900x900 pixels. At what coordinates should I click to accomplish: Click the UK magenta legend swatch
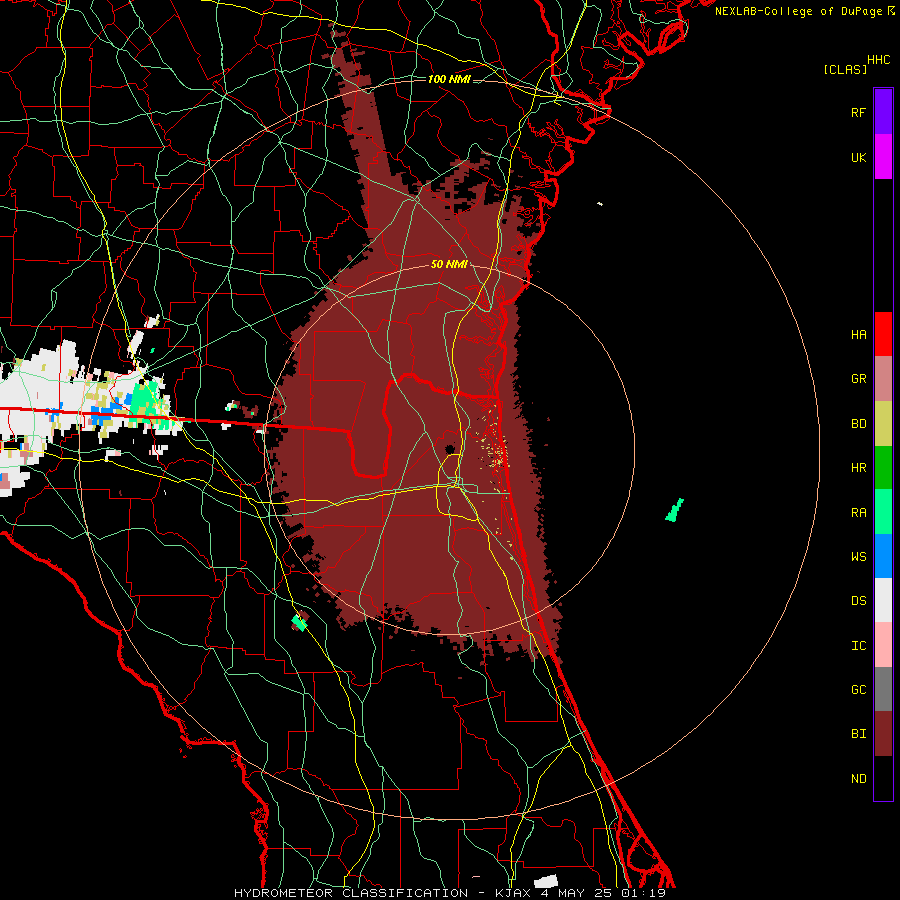[x=883, y=157]
